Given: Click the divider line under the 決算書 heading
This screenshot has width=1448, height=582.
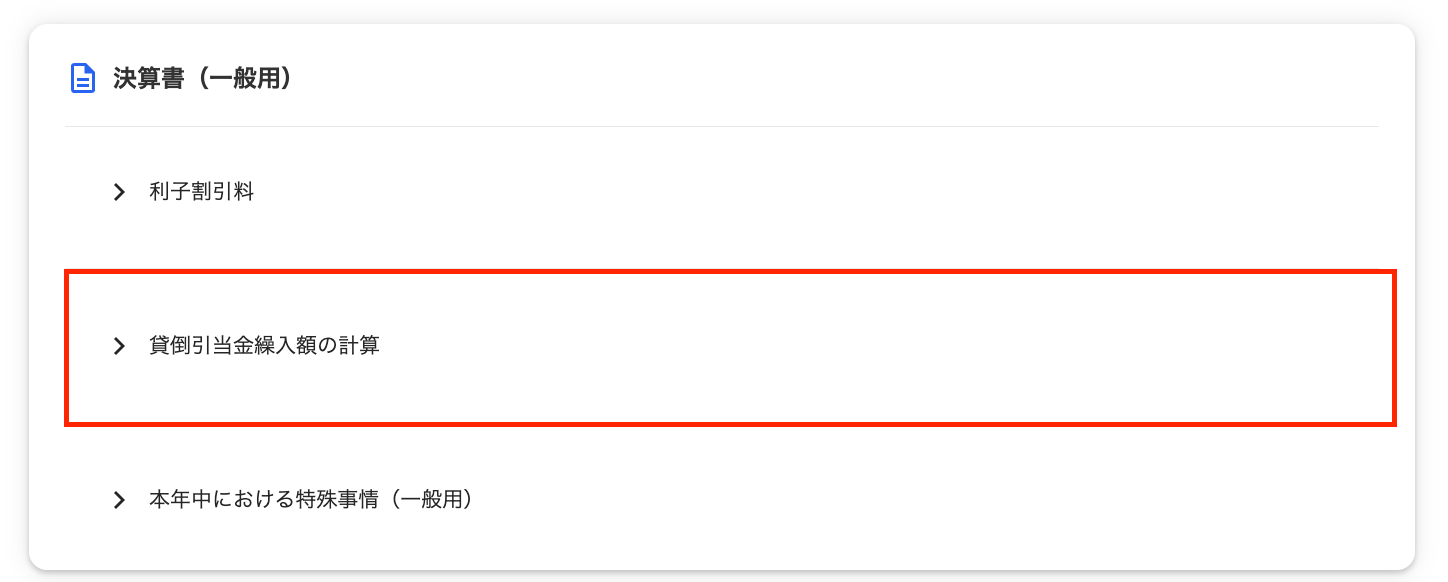Looking at the screenshot, I should [721, 127].
